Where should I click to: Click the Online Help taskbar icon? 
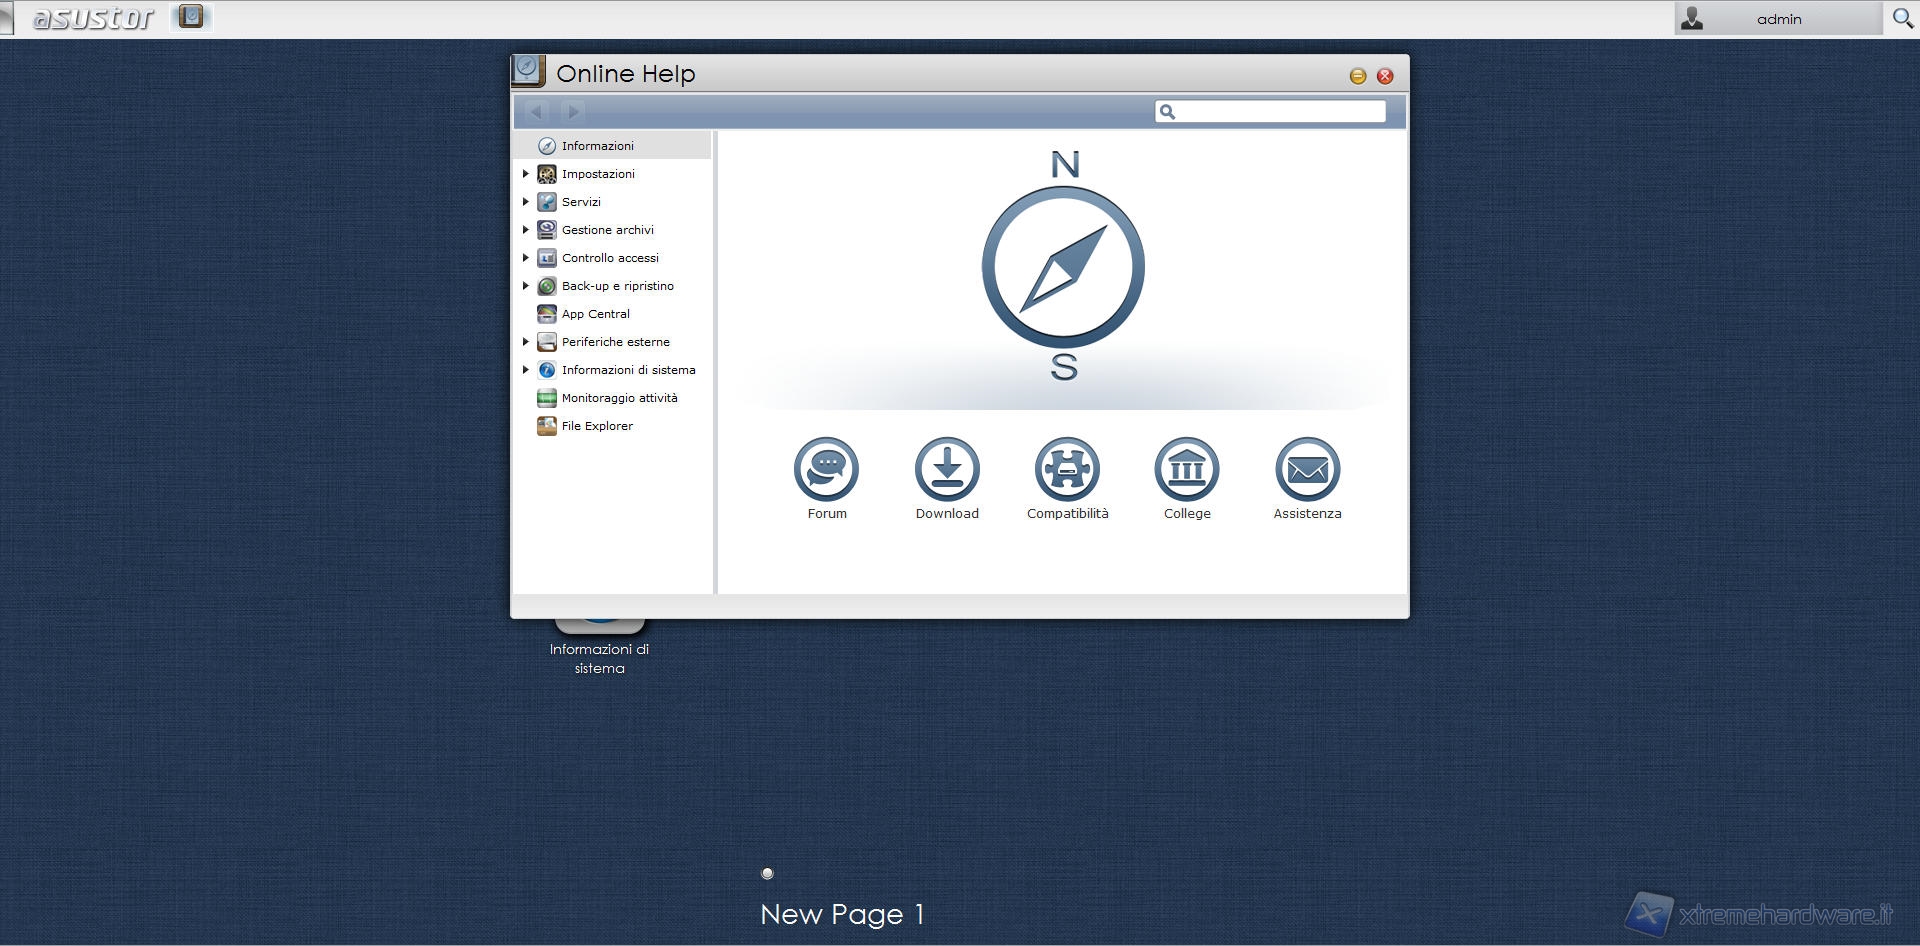tap(191, 17)
